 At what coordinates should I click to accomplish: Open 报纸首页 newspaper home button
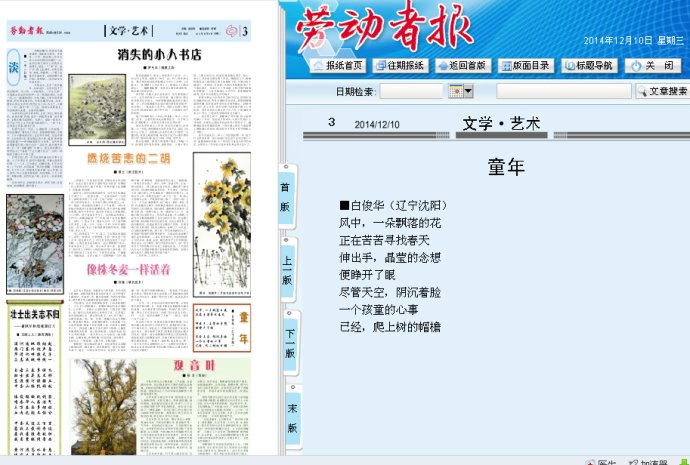[x=338, y=66]
